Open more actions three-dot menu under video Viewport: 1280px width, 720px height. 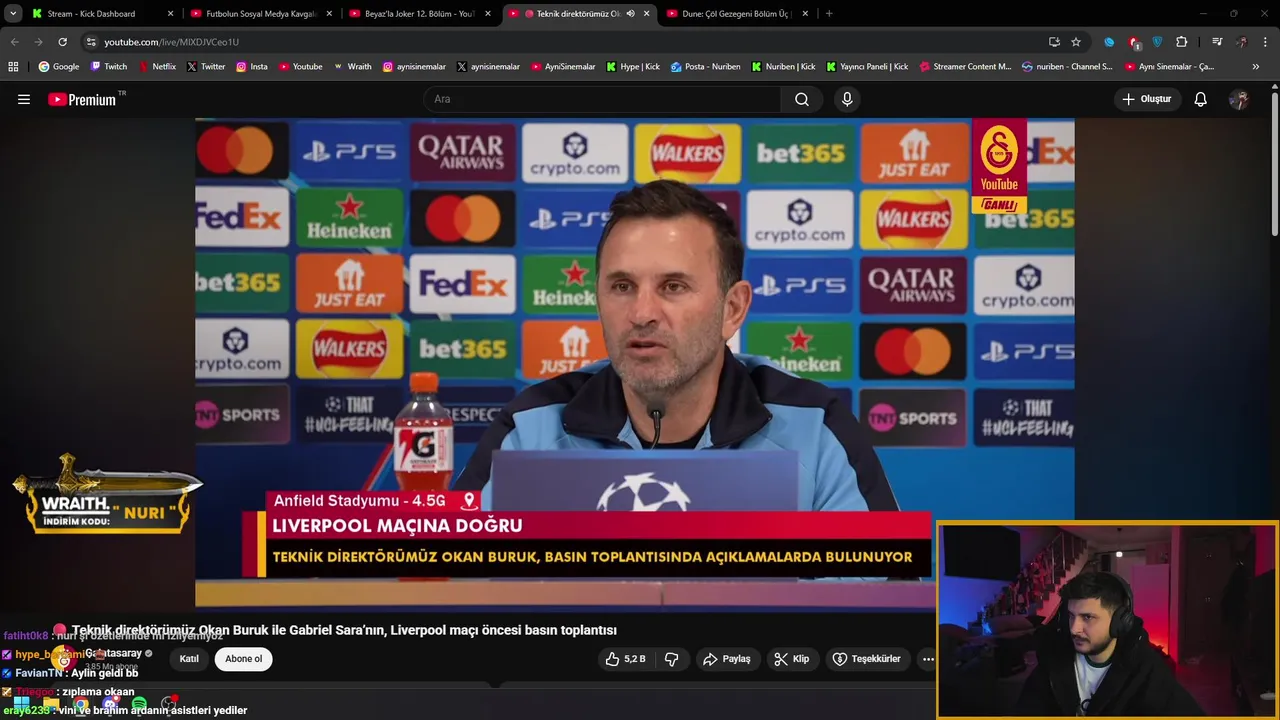pyautogui.click(x=928, y=659)
